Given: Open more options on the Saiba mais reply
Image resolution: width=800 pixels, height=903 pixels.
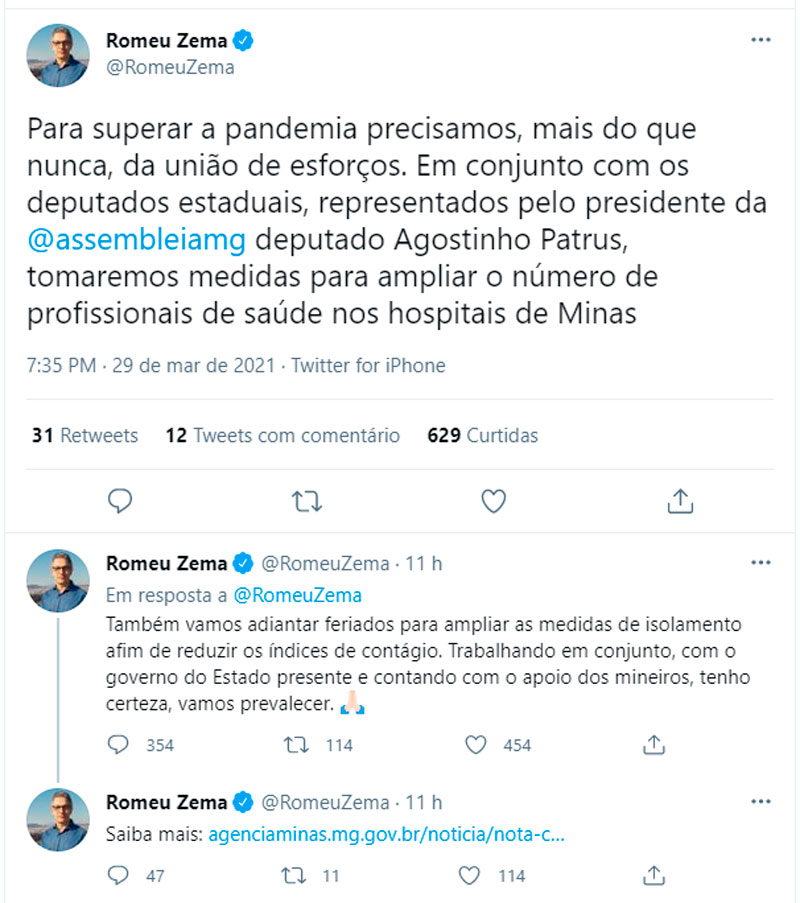Looking at the screenshot, I should 760,802.
